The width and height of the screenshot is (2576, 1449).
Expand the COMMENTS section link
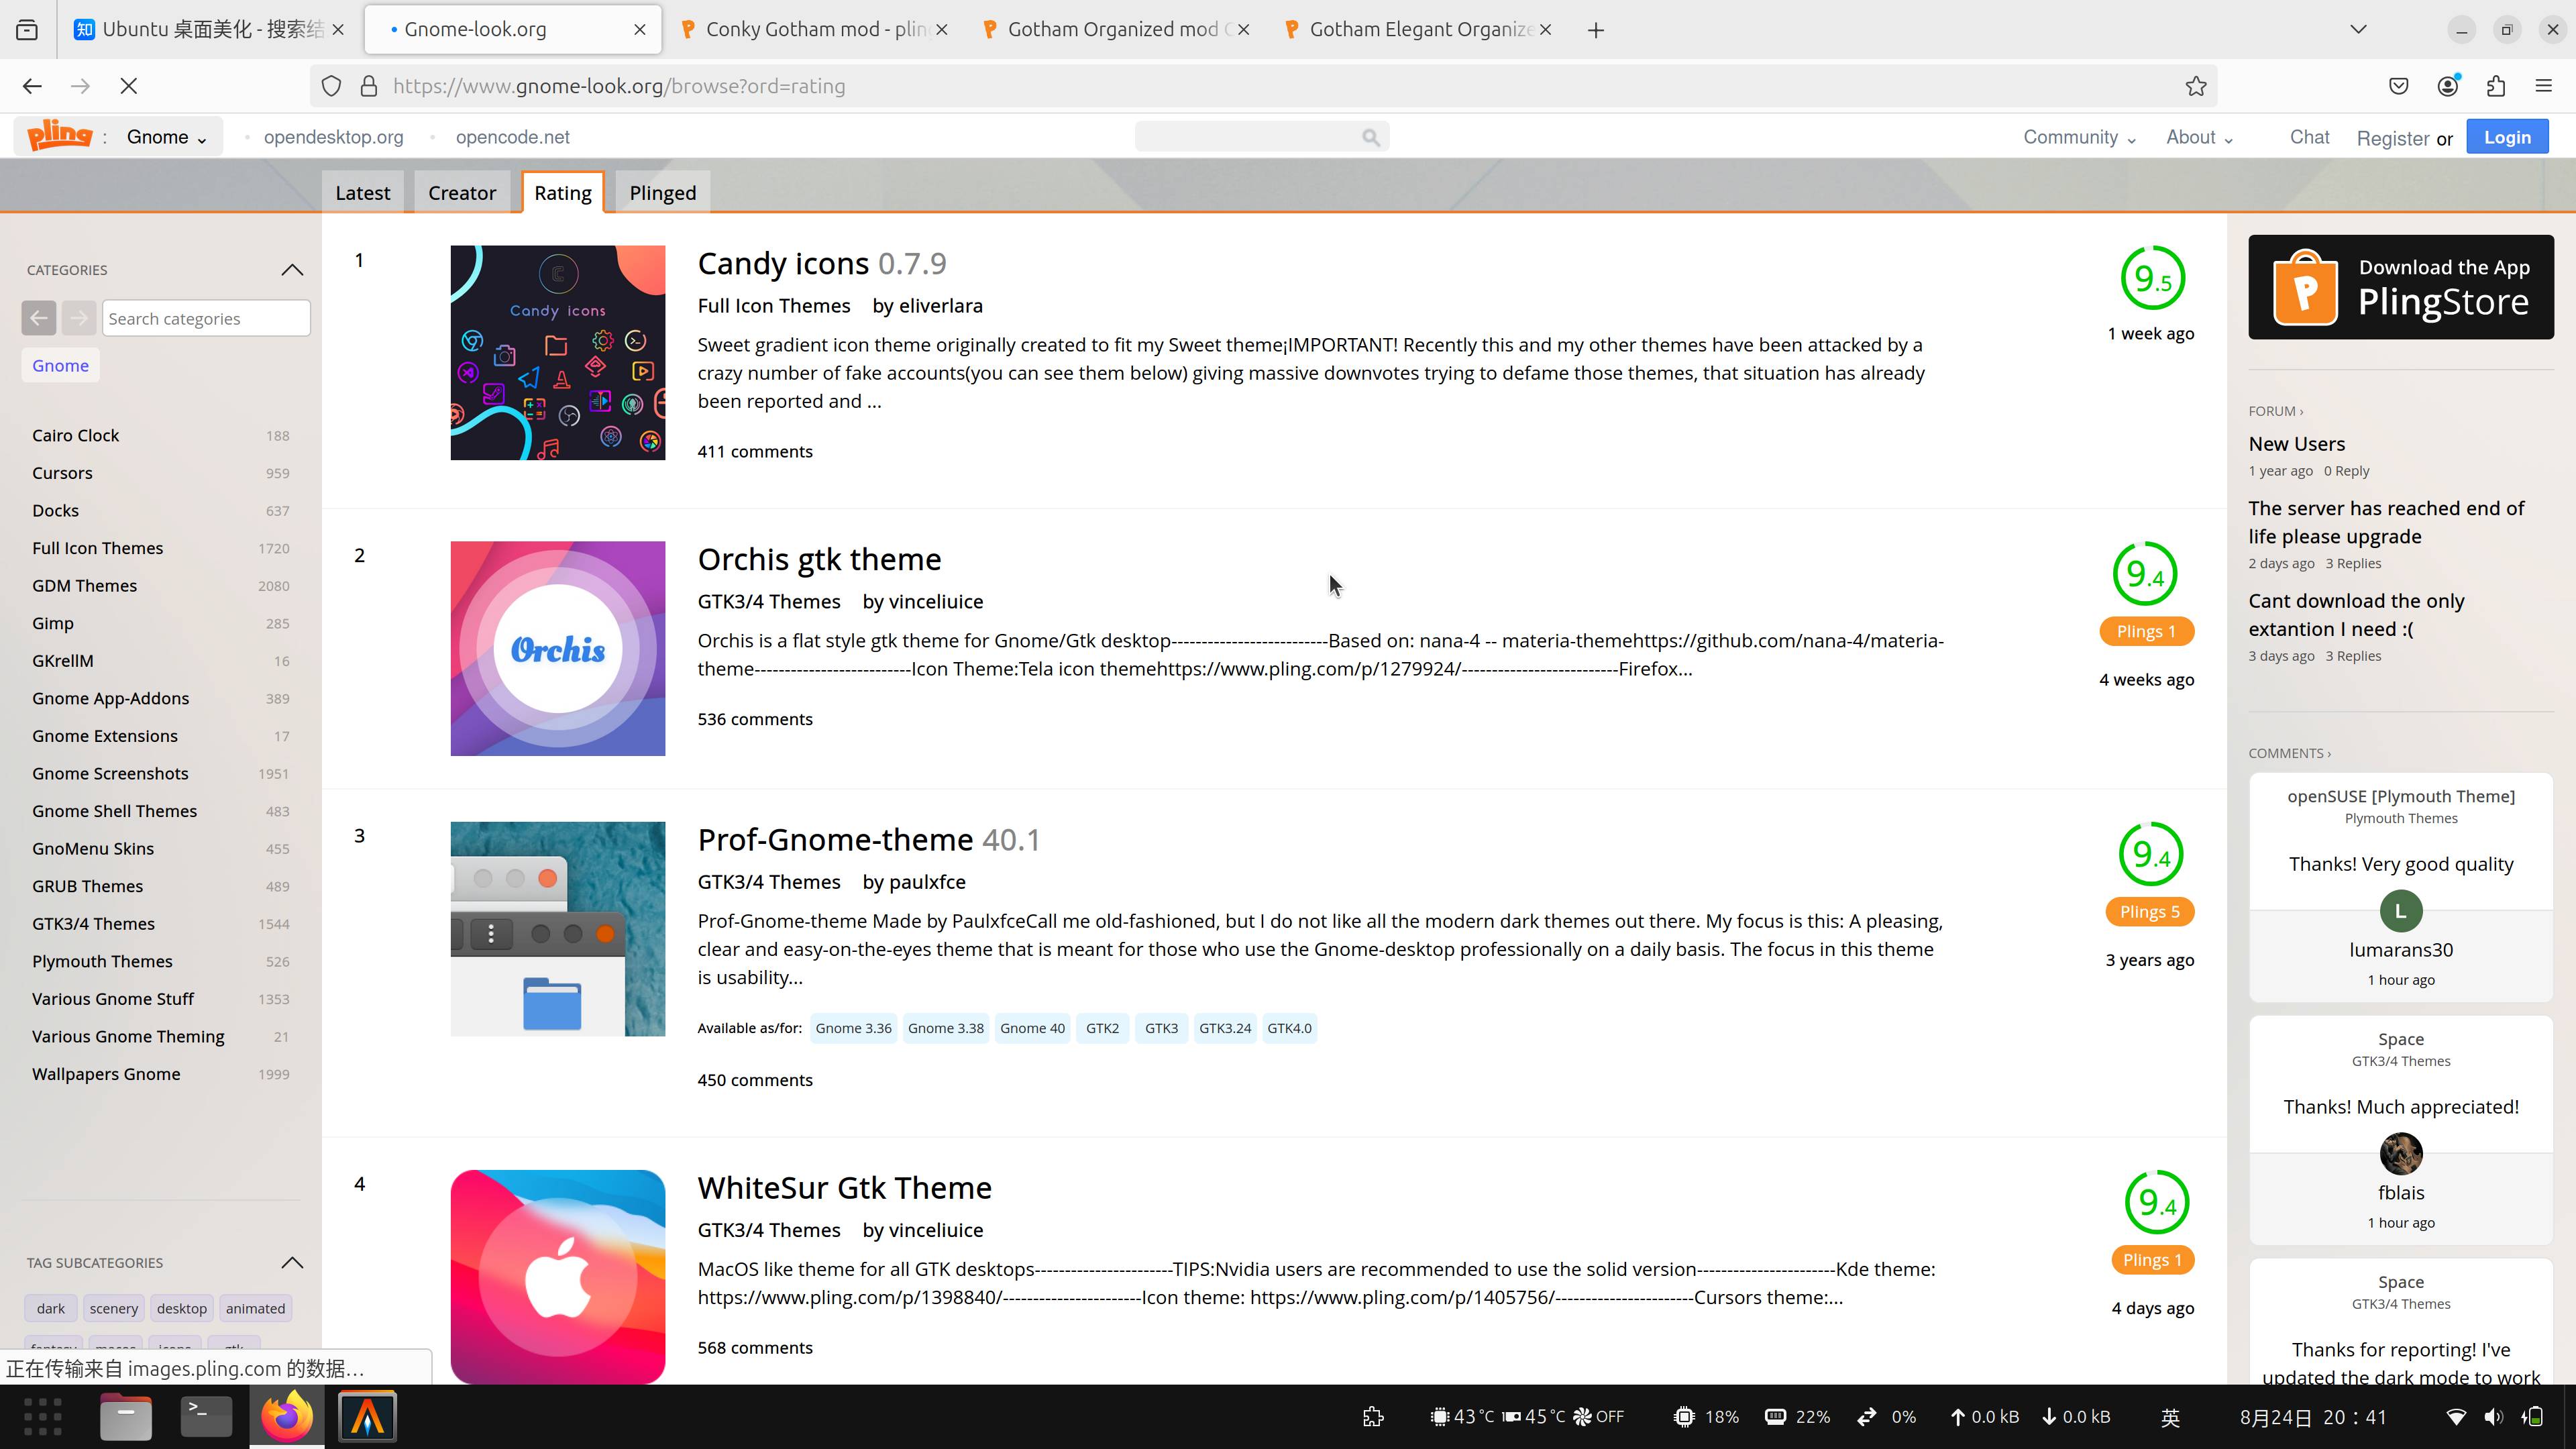pyautogui.click(x=2289, y=753)
